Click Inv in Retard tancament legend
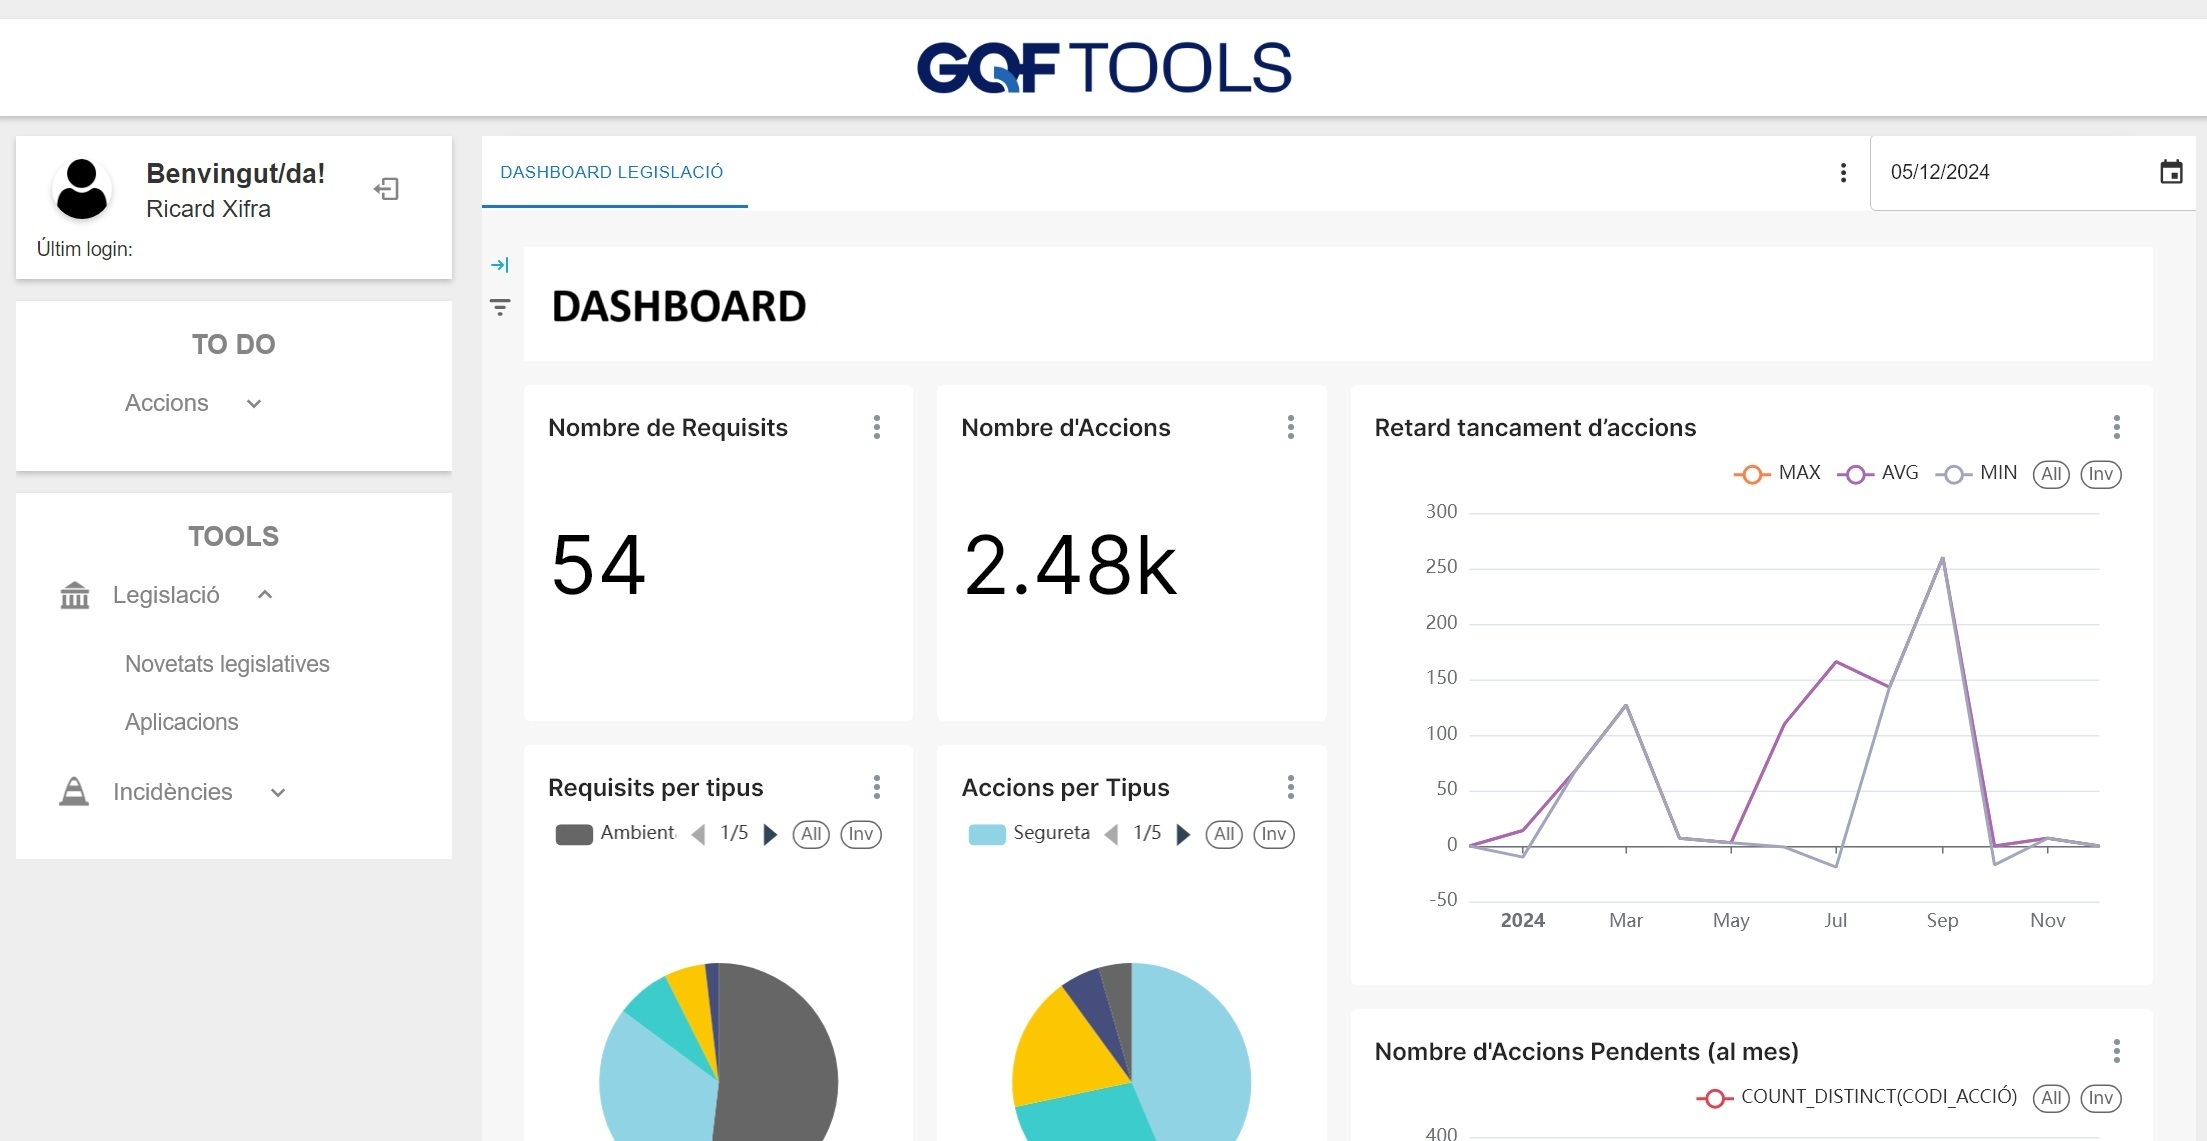Screen dimensions: 2207x1141 click(x=2101, y=474)
